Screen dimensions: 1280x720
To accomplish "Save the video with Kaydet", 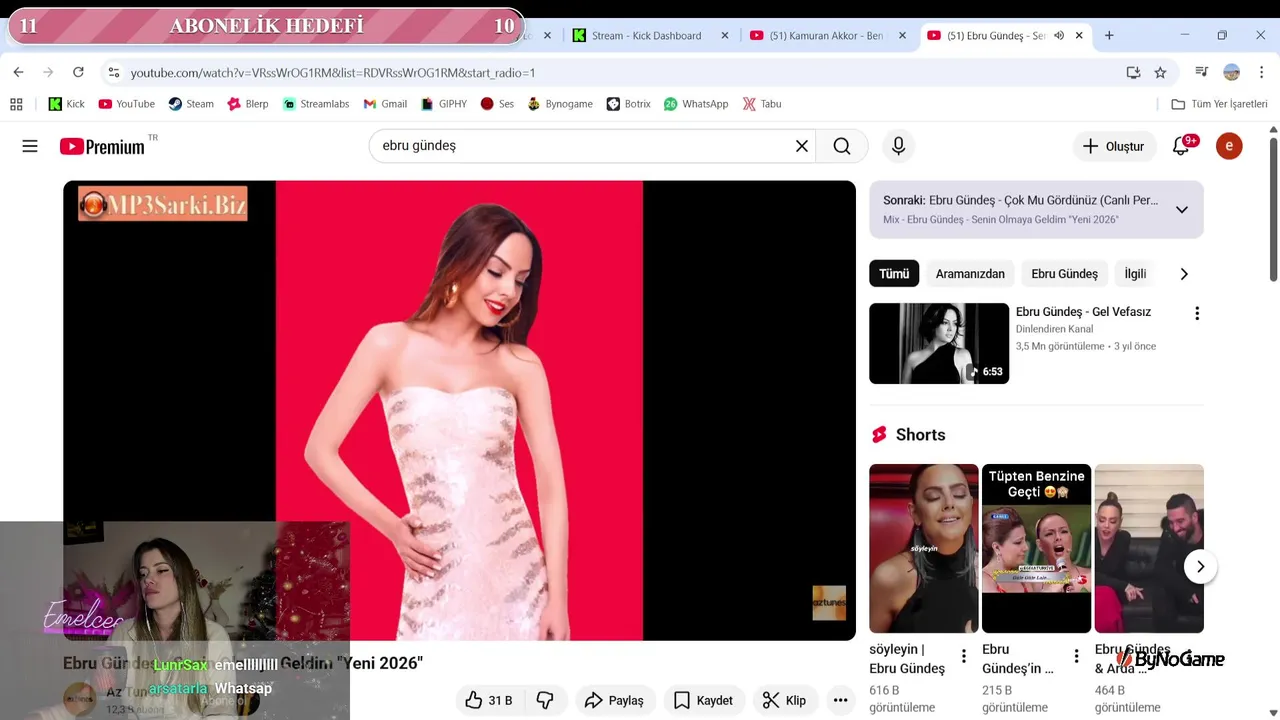I will 703,700.
